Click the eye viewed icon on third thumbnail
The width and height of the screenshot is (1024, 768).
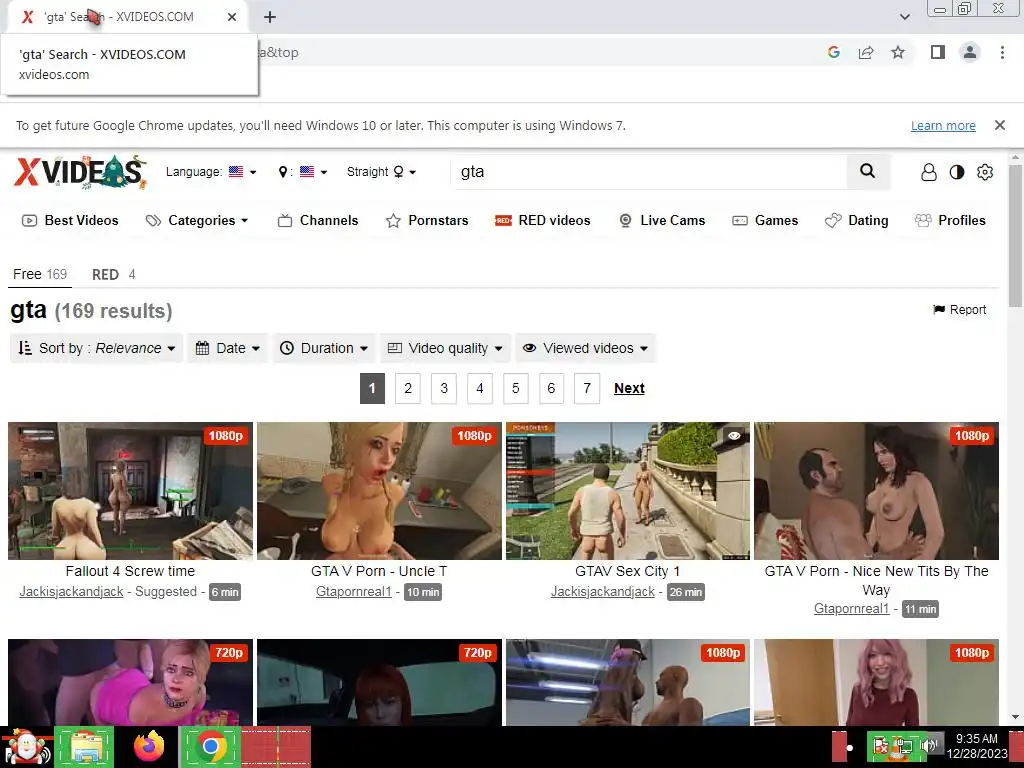[x=734, y=436]
